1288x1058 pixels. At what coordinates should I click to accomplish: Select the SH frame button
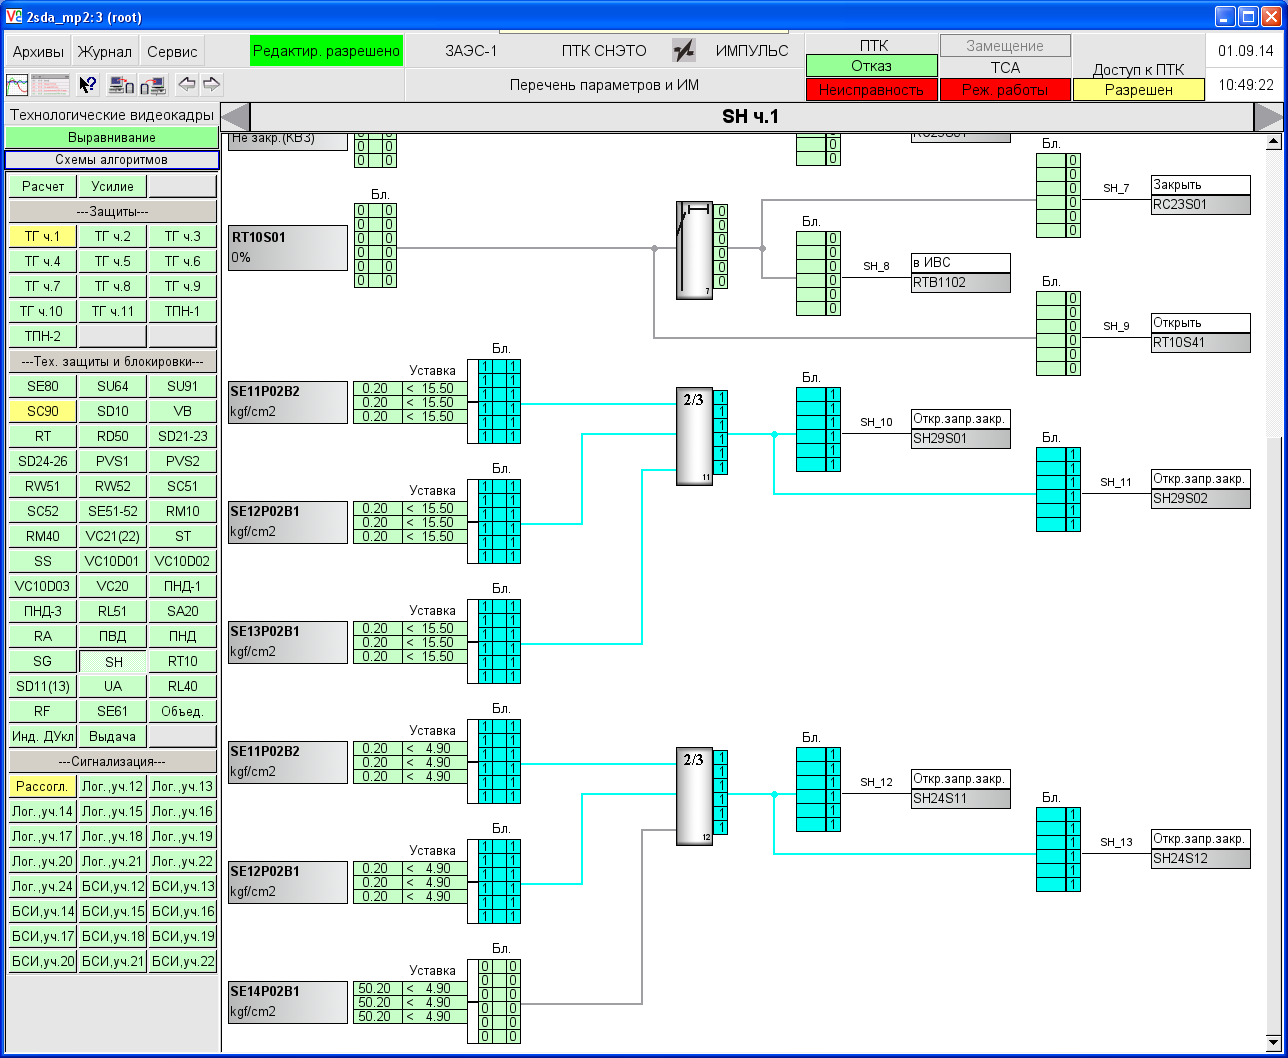click(x=113, y=661)
